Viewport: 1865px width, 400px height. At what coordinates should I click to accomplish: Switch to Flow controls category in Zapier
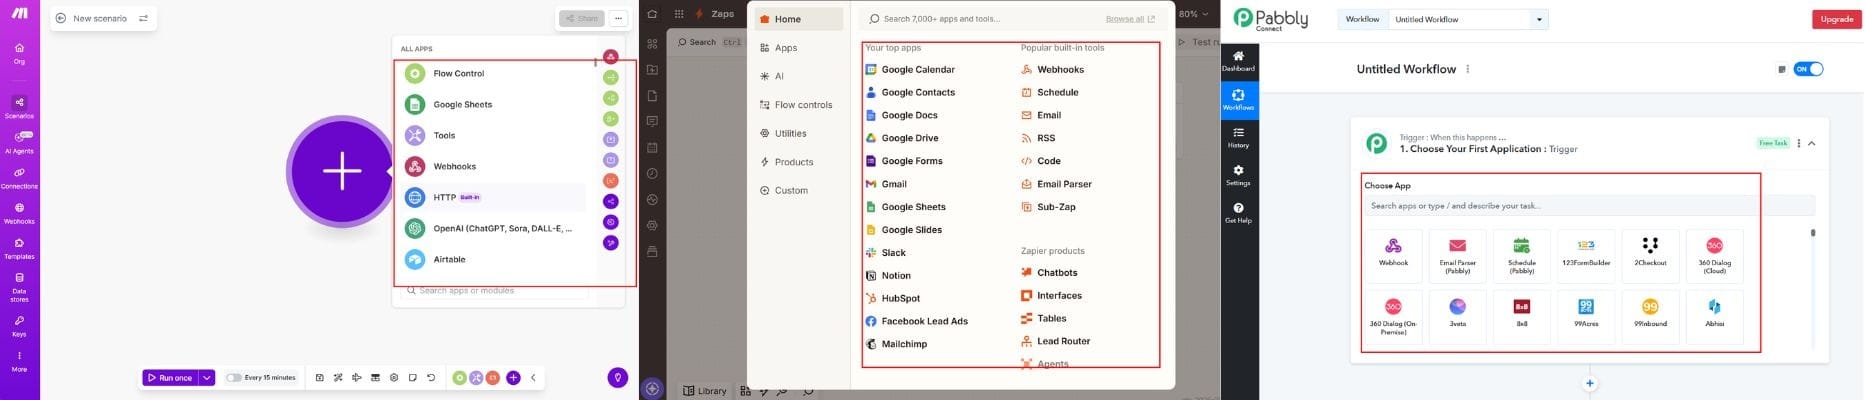click(x=802, y=105)
